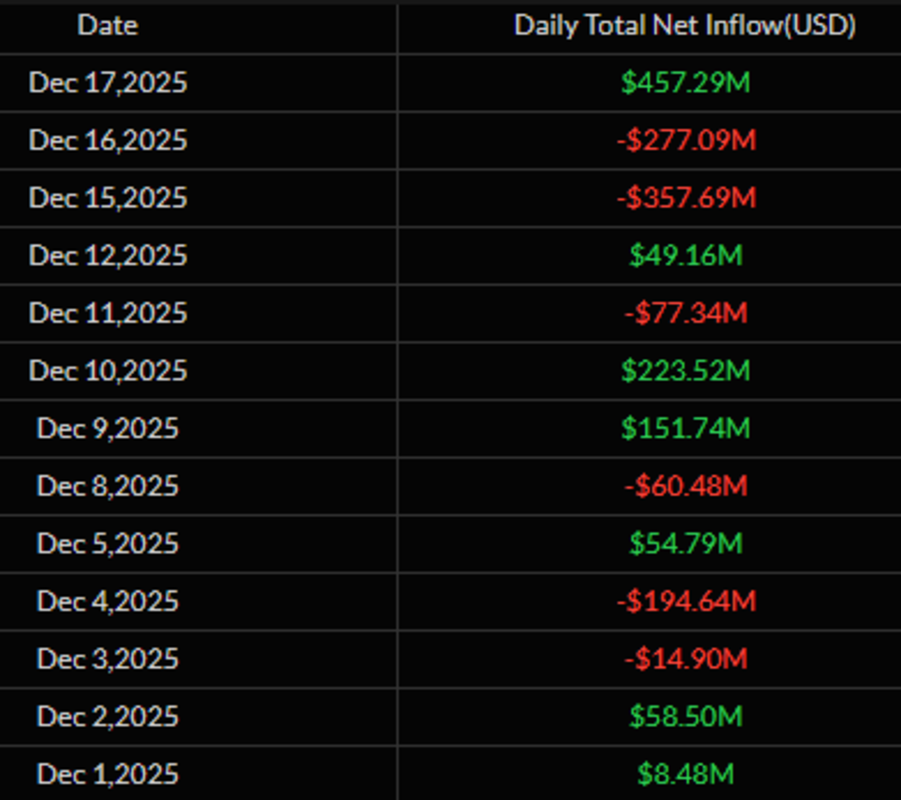901x800 pixels.
Task: Click the Daily Total Net Inflow(USD) header
Action: coord(685,26)
